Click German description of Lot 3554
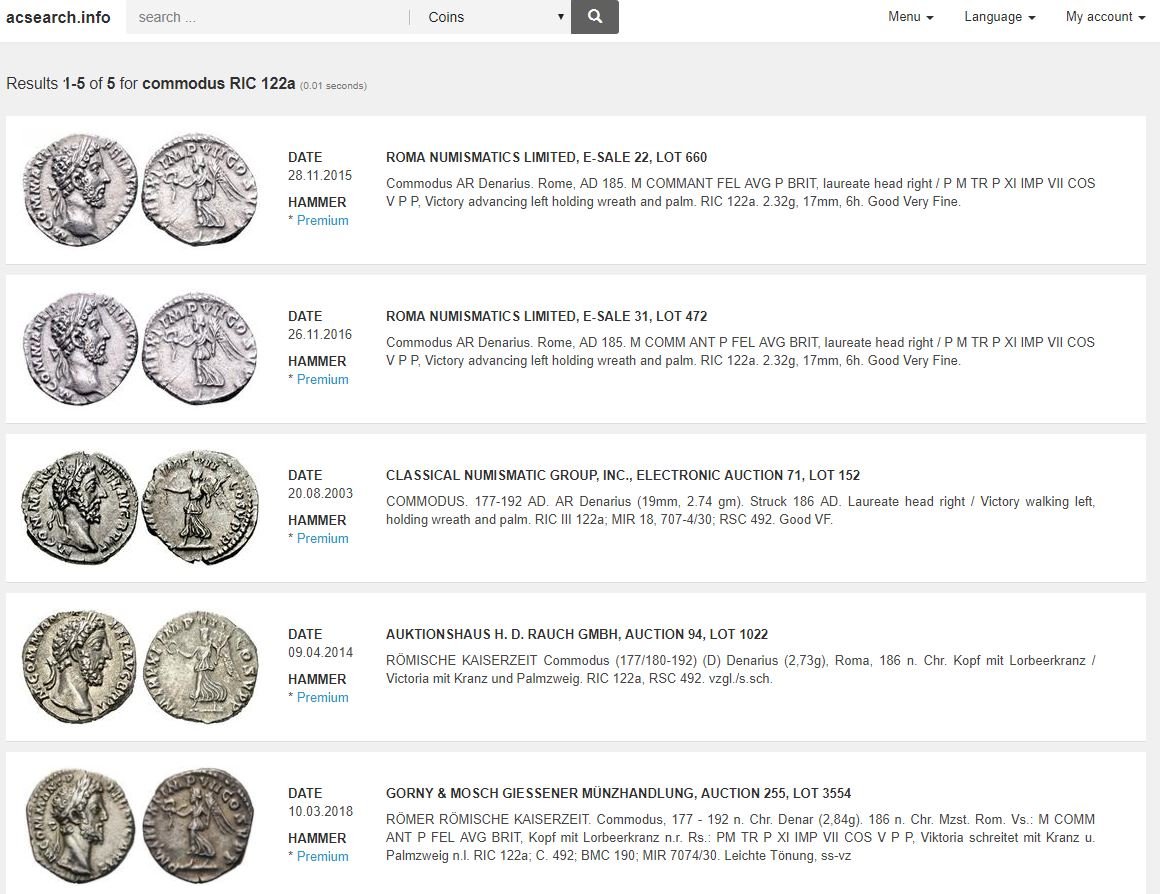This screenshot has width=1160, height=894. point(740,838)
